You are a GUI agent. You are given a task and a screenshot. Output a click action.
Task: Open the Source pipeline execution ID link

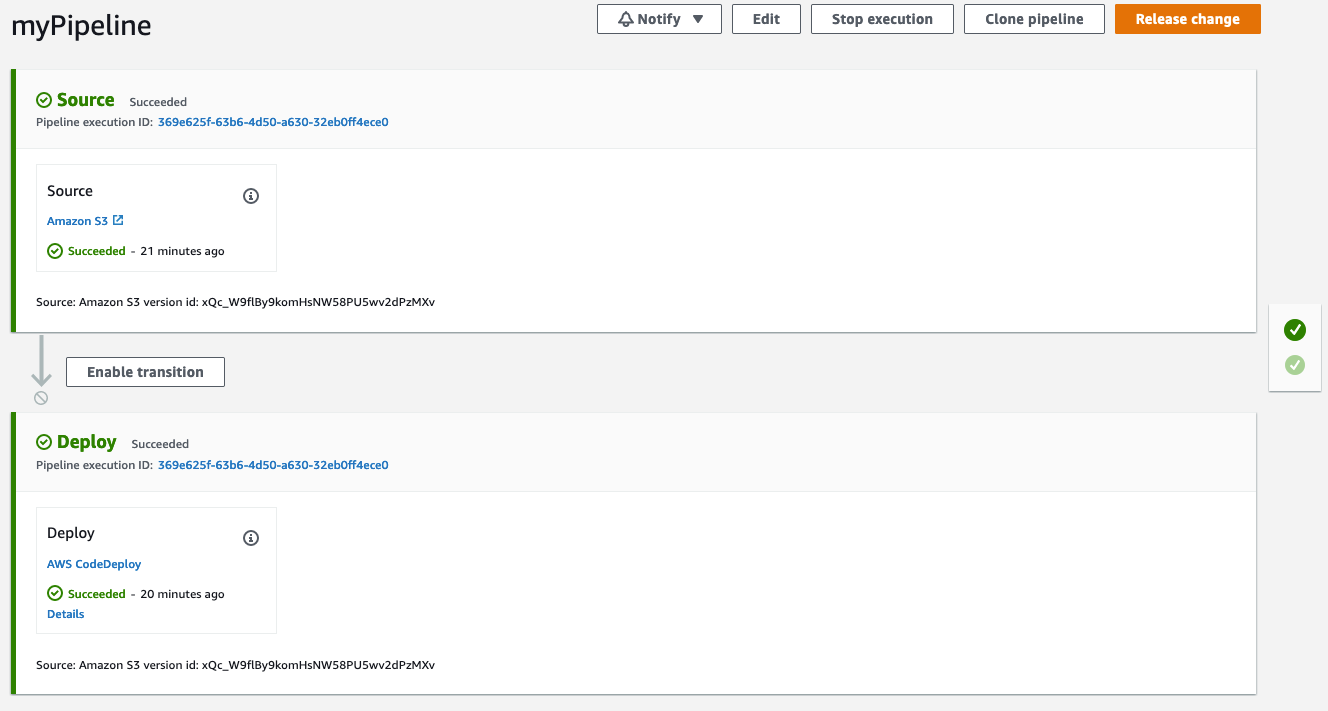pyautogui.click(x=272, y=121)
